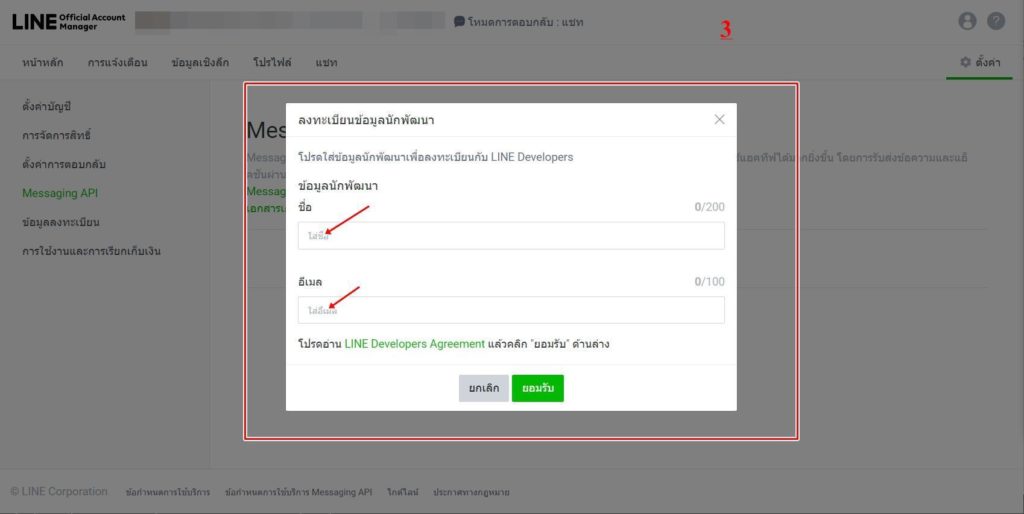Click the ข้อมูลนักพัฒนา section heading
Screen dimensions: 1024x514
click(x=338, y=186)
